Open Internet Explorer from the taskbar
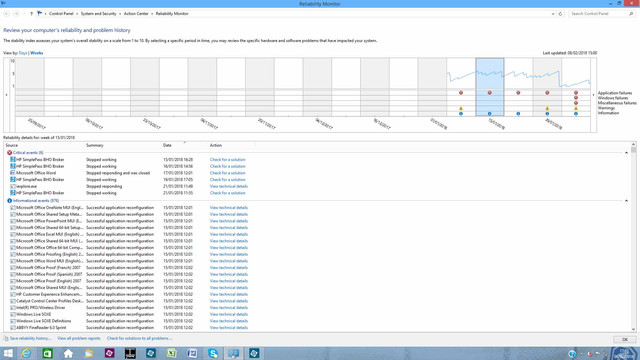The height and width of the screenshot is (360, 640). click(x=26, y=353)
